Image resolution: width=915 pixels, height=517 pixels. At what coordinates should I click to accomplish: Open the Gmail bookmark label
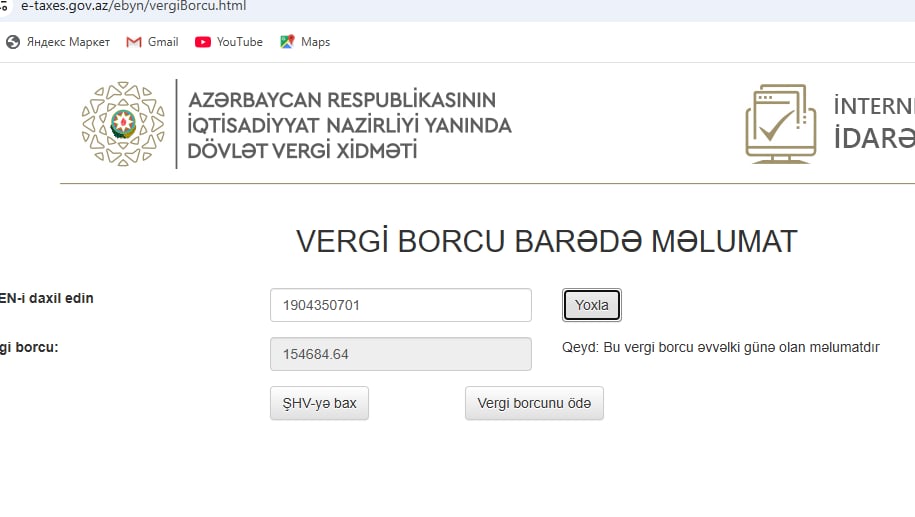pyautogui.click(x=163, y=42)
